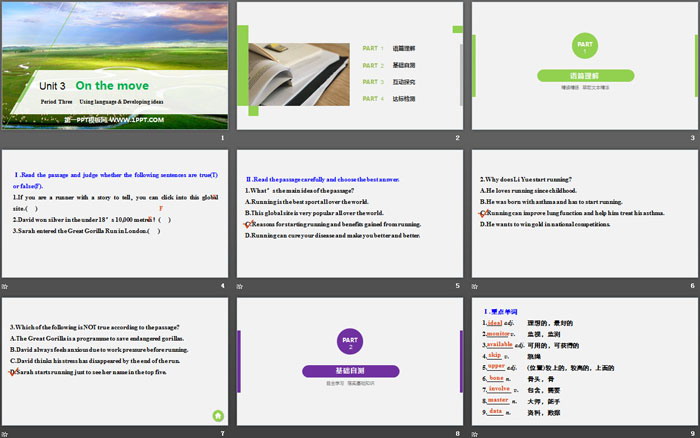The image size is (700, 438).
Task: Click animation star icon under slide 6
Action: click(x=475, y=286)
